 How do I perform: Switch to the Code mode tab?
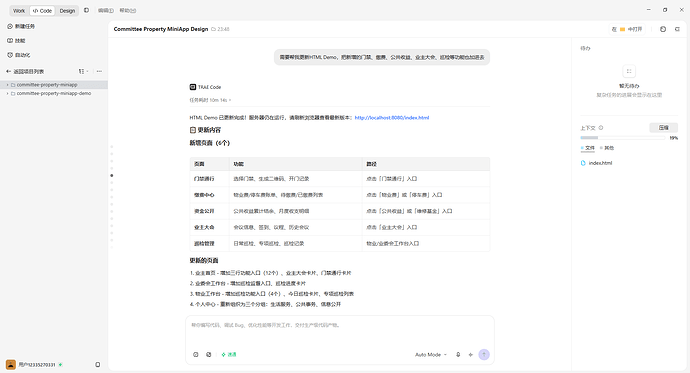[x=42, y=11]
